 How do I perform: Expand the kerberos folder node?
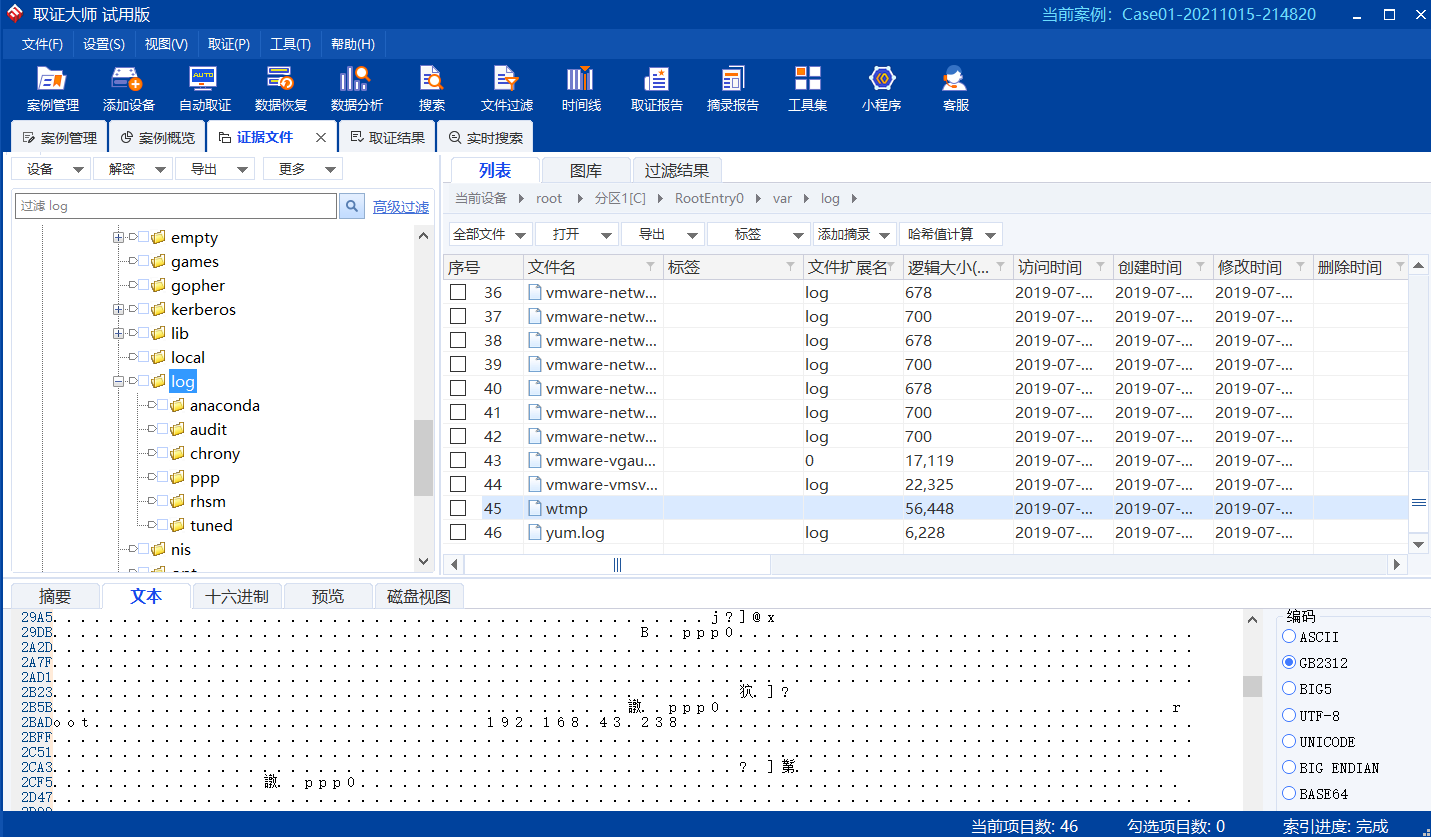coord(118,310)
